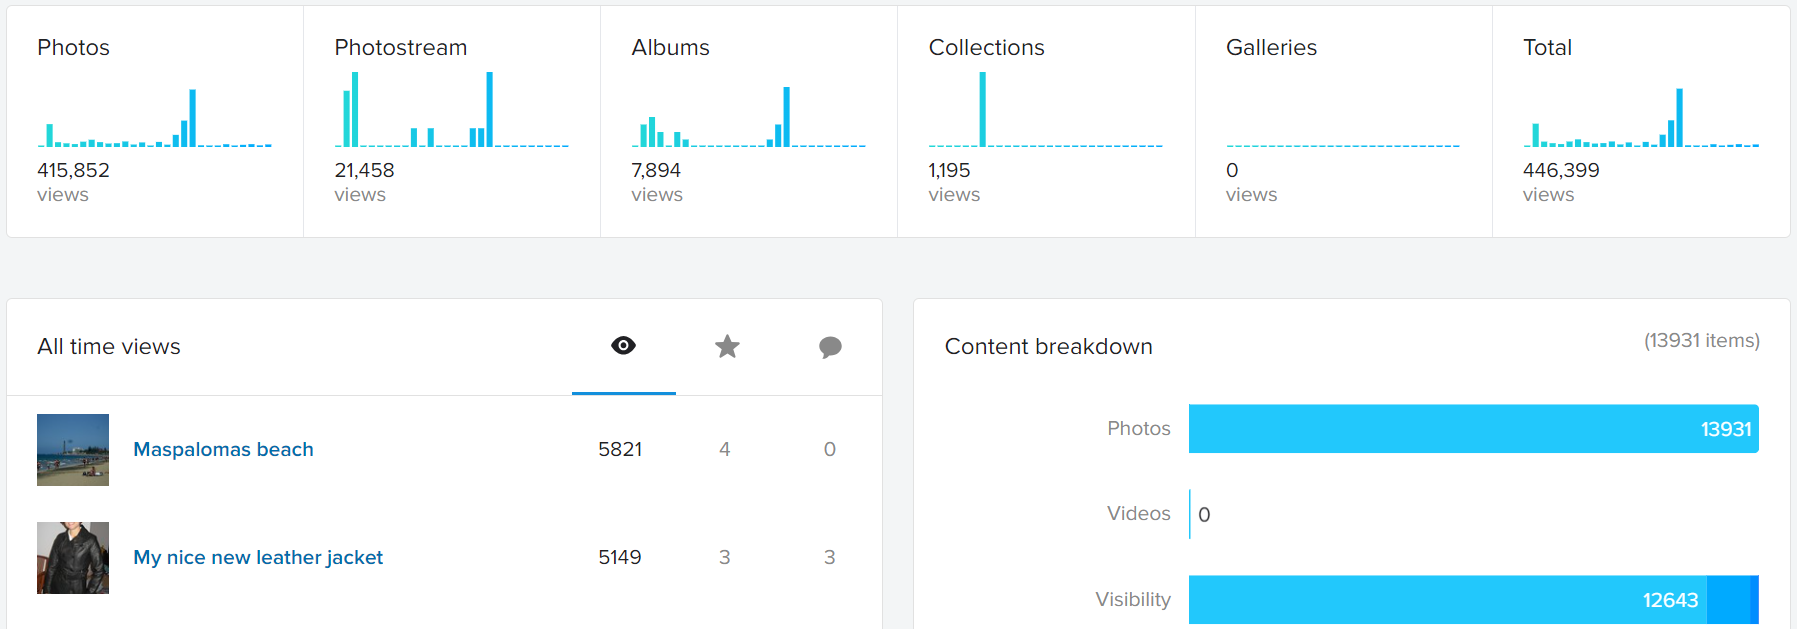This screenshot has width=1797, height=629.
Task: Select the Total views stats card
Action: [x=1640, y=122]
